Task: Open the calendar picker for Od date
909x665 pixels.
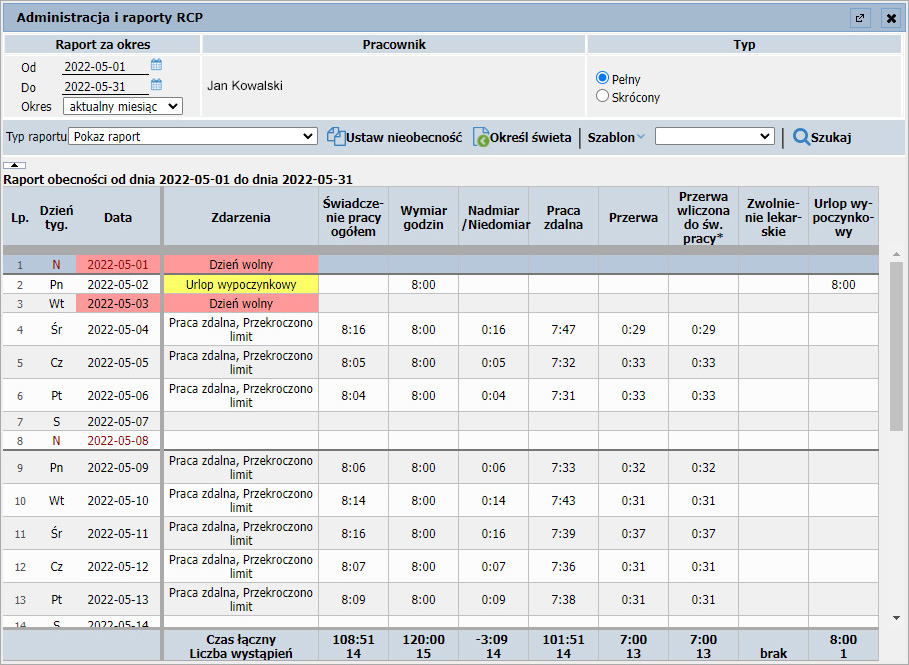Action: (157, 65)
